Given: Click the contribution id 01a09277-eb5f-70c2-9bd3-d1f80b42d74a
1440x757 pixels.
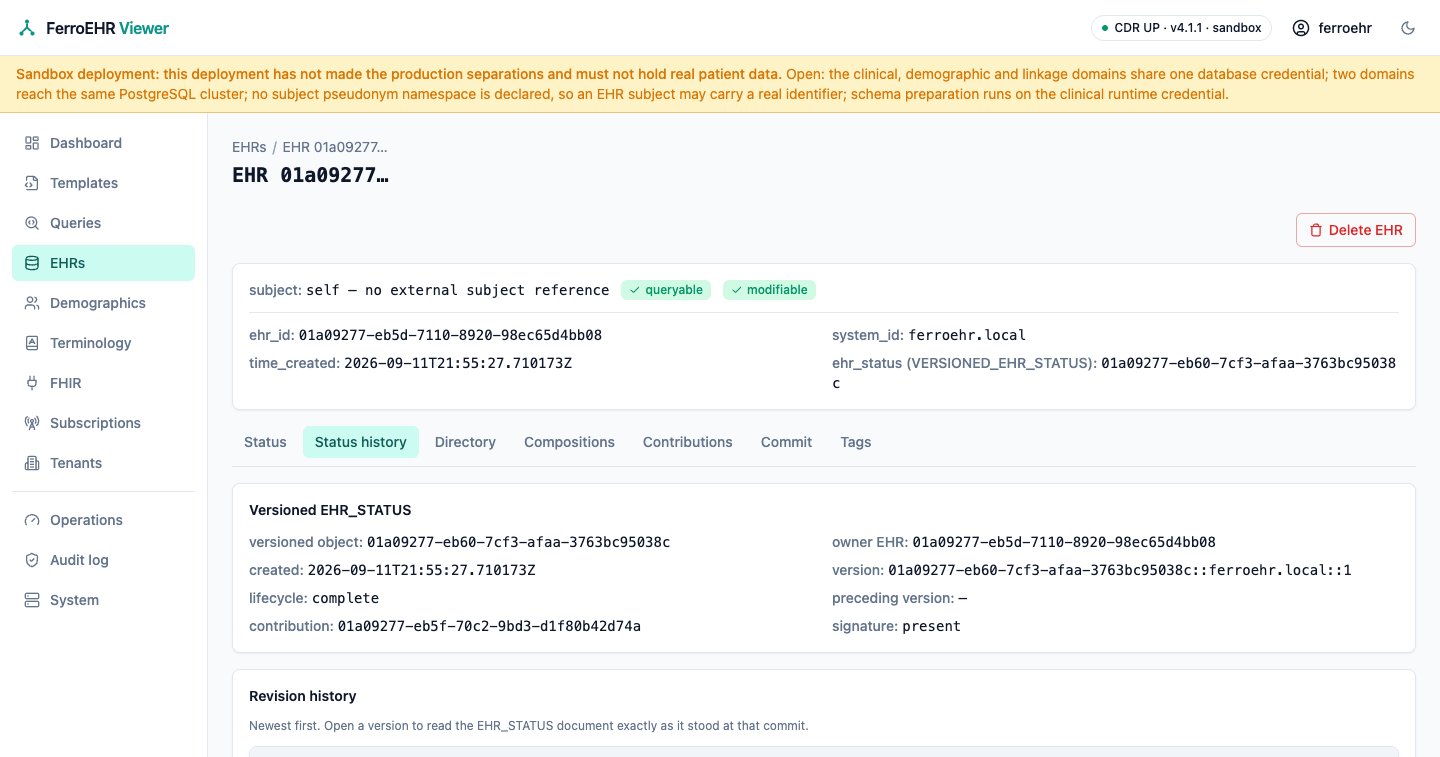Looking at the screenshot, I should pos(489,626).
